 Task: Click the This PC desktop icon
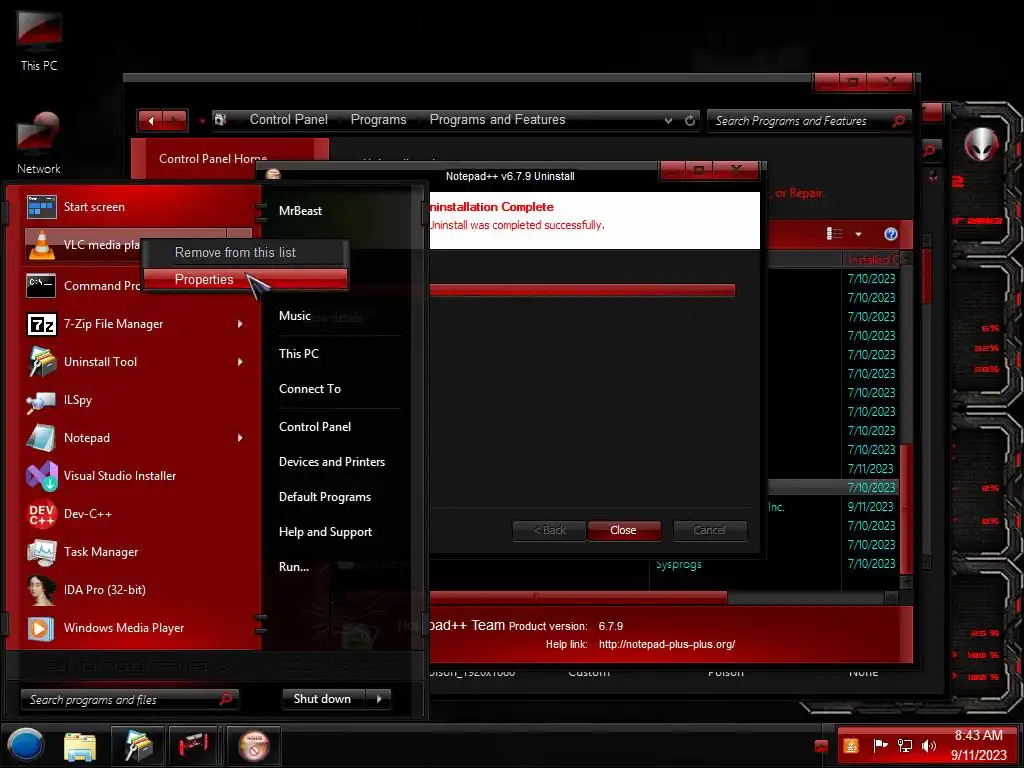(39, 40)
